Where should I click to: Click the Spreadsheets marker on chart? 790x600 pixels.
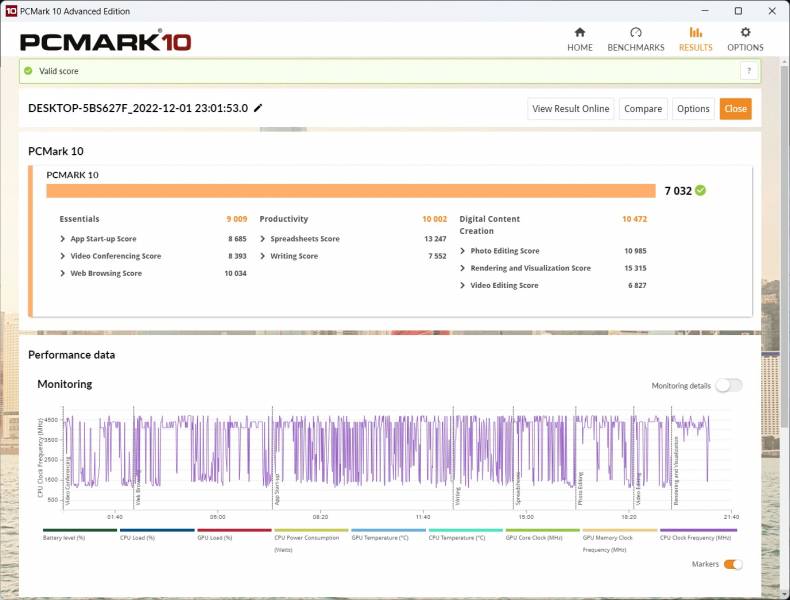[x=517, y=489]
